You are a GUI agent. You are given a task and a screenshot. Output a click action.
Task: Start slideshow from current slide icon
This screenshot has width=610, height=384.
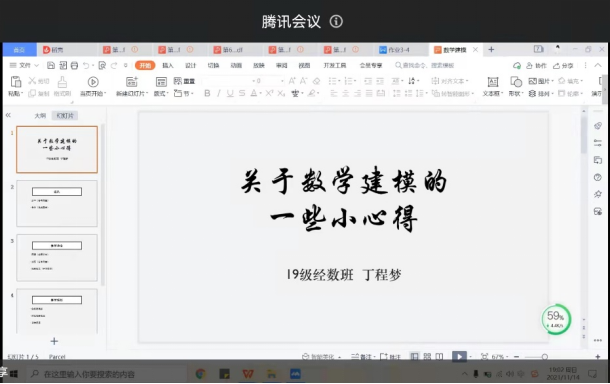point(93,82)
